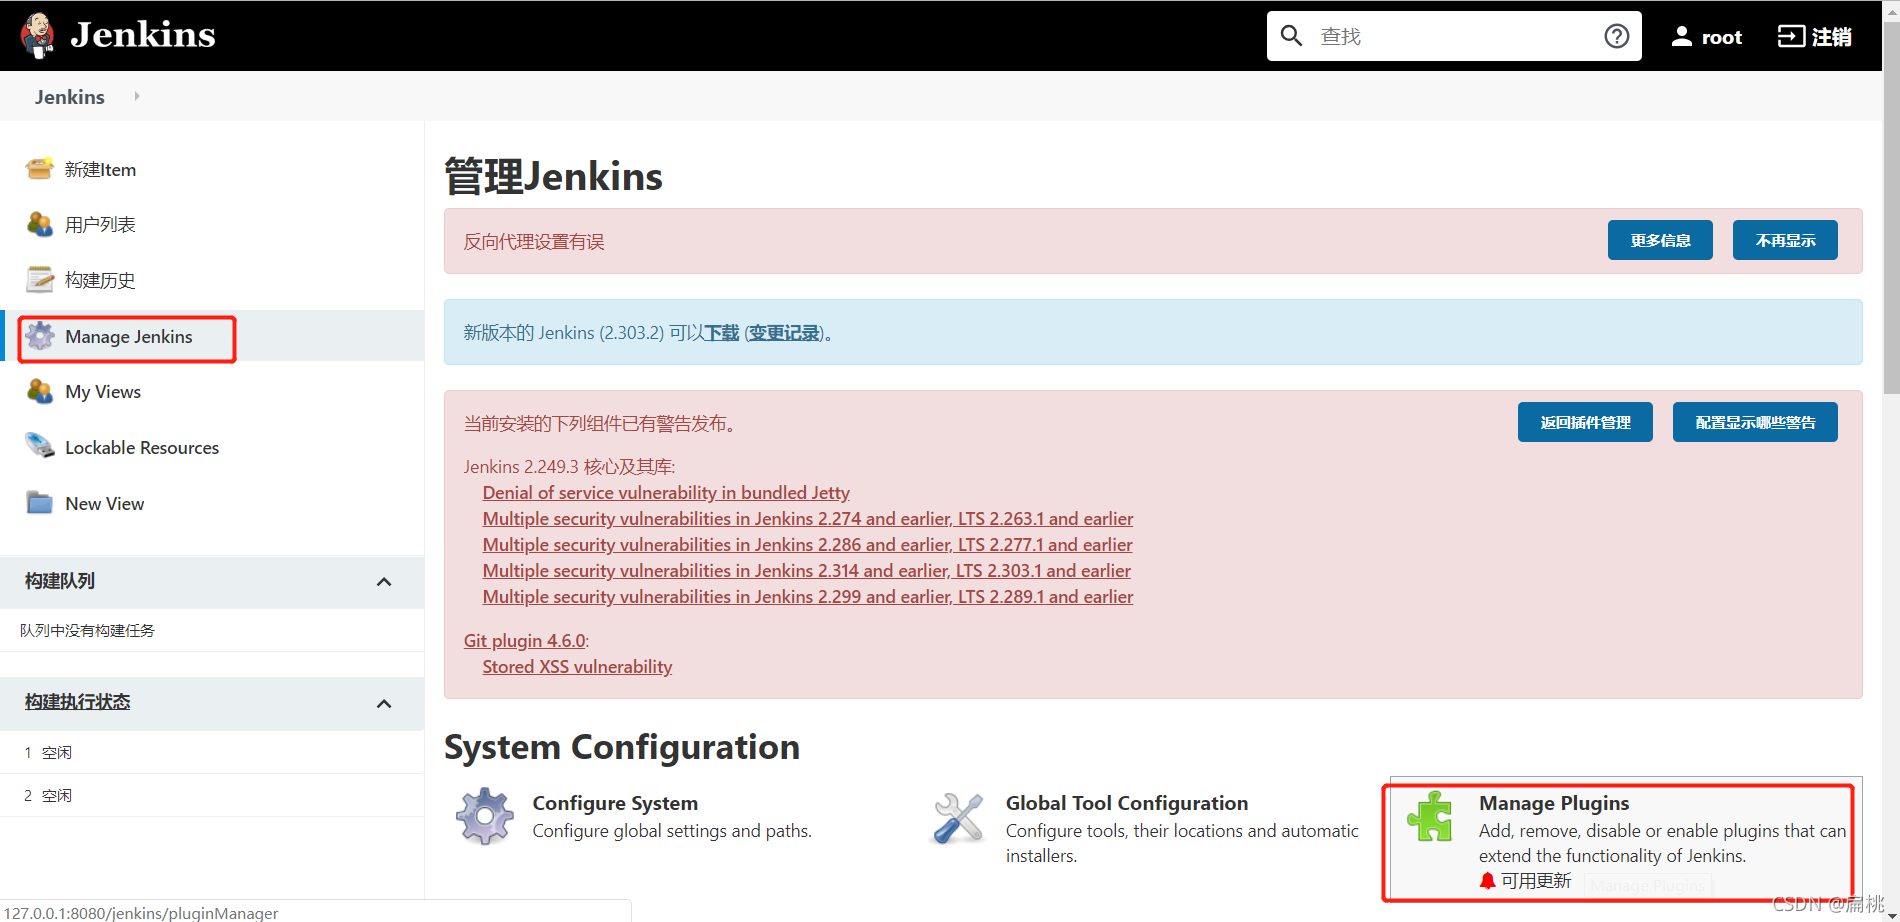Click the Jenkins butler logo icon
Image resolution: width=1900 pixels, height=922 pixels.
coord(38,35)
